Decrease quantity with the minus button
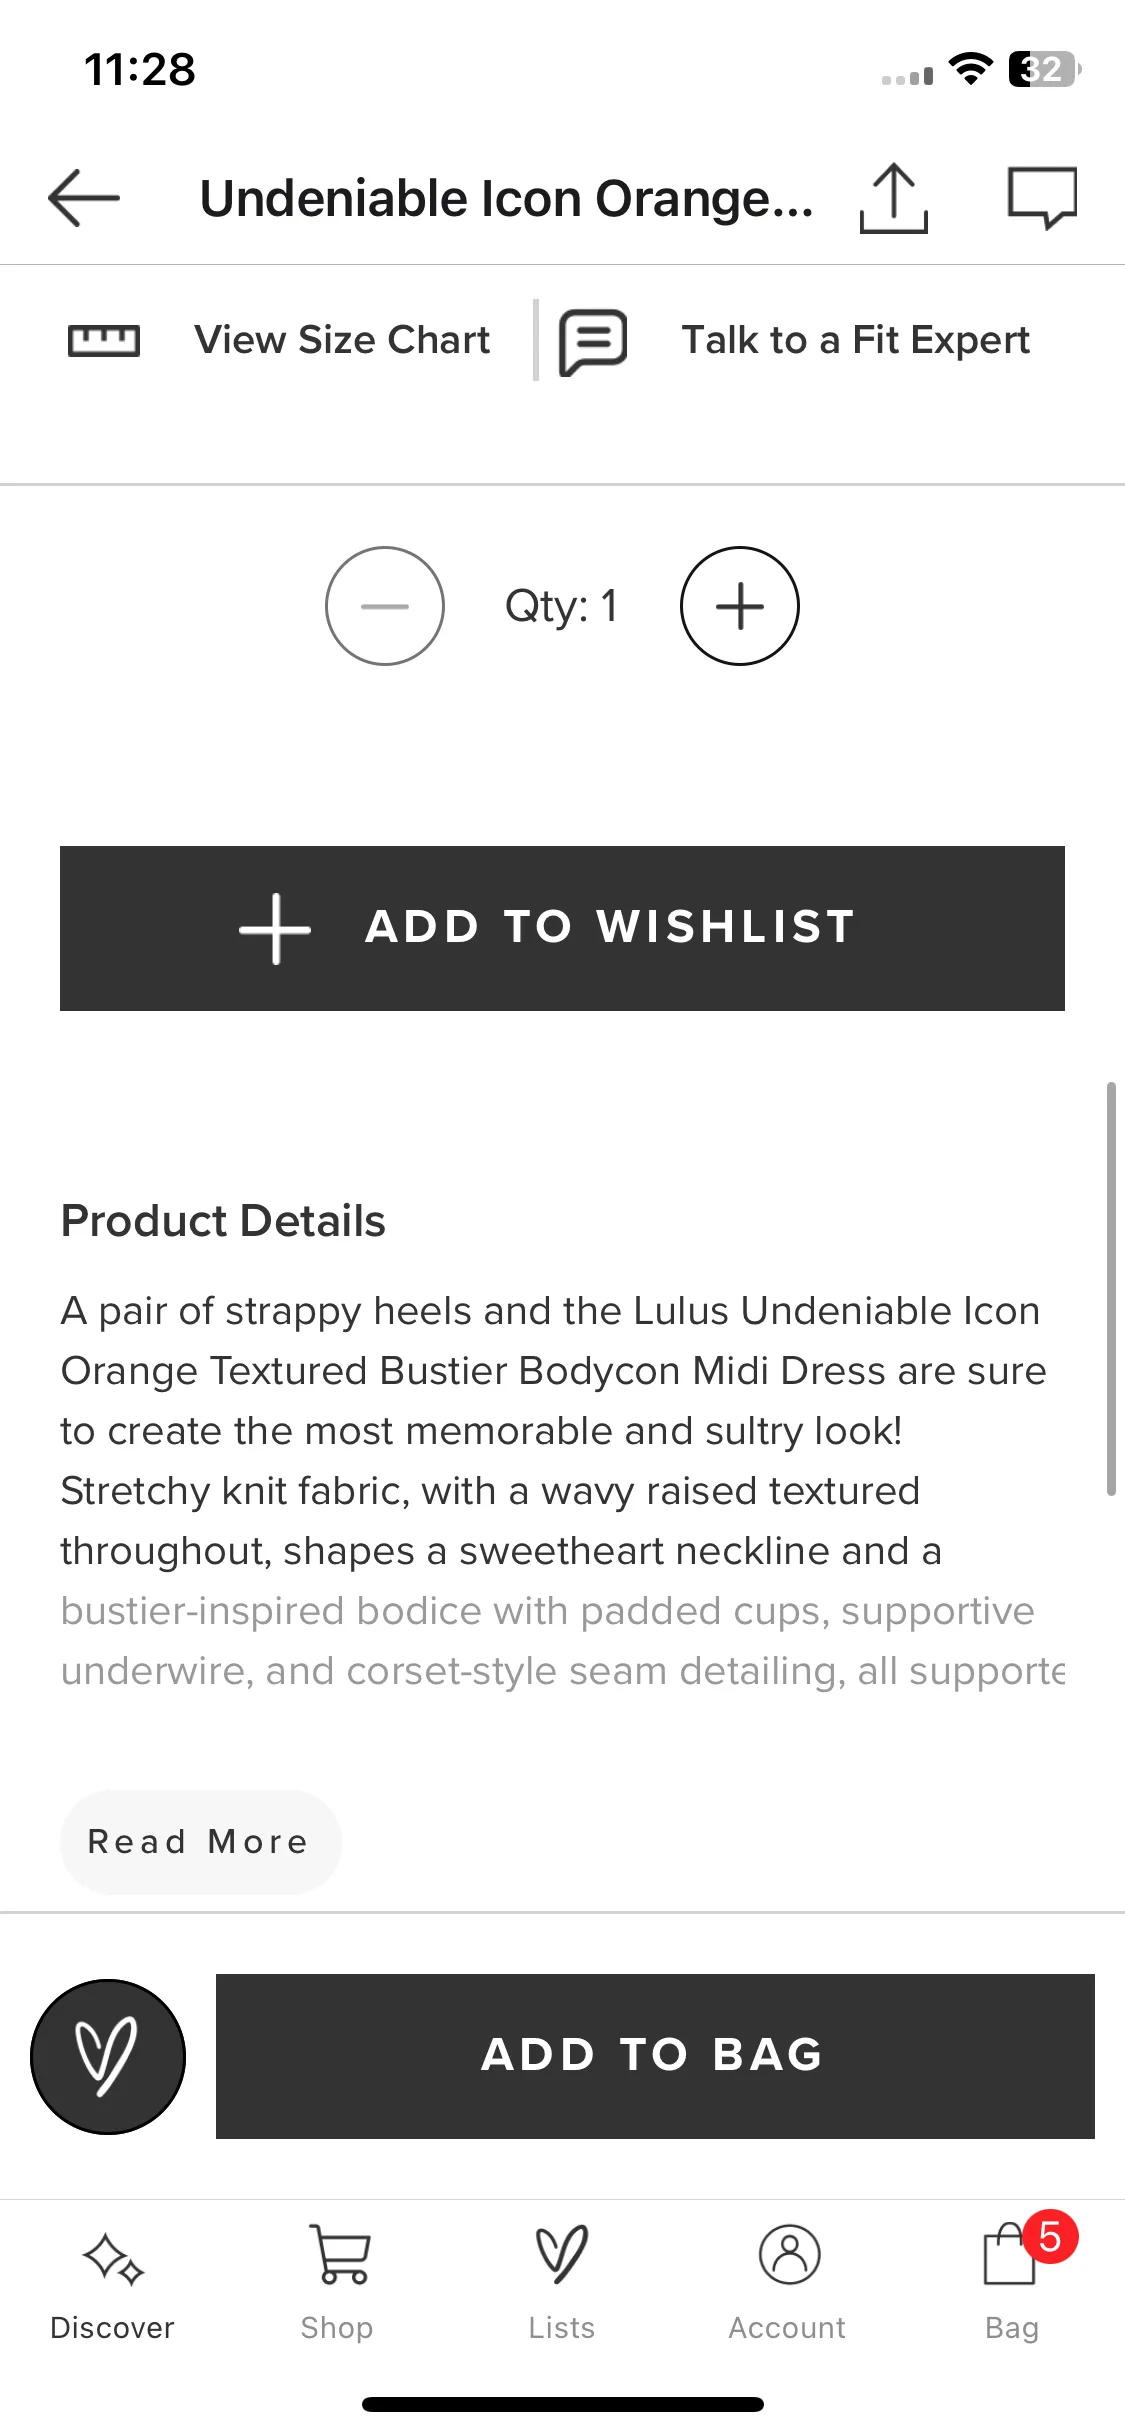The height and width of the screenshot is (2436, 1125). 385,606
